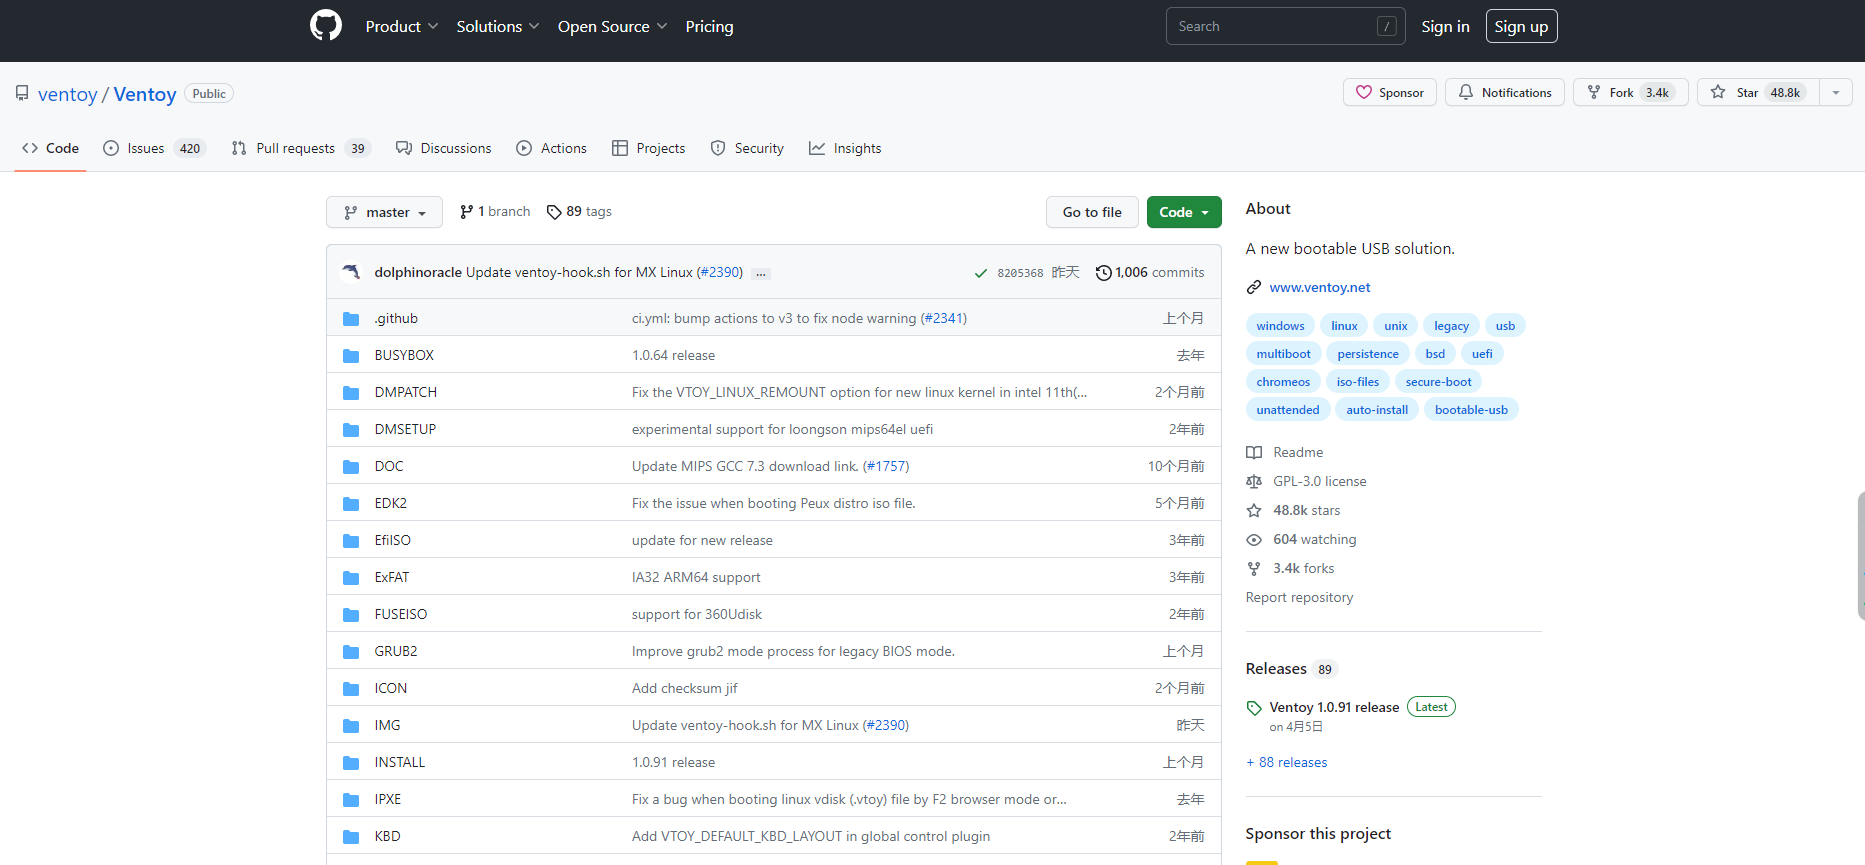Click the Readme book icon

1254,453
